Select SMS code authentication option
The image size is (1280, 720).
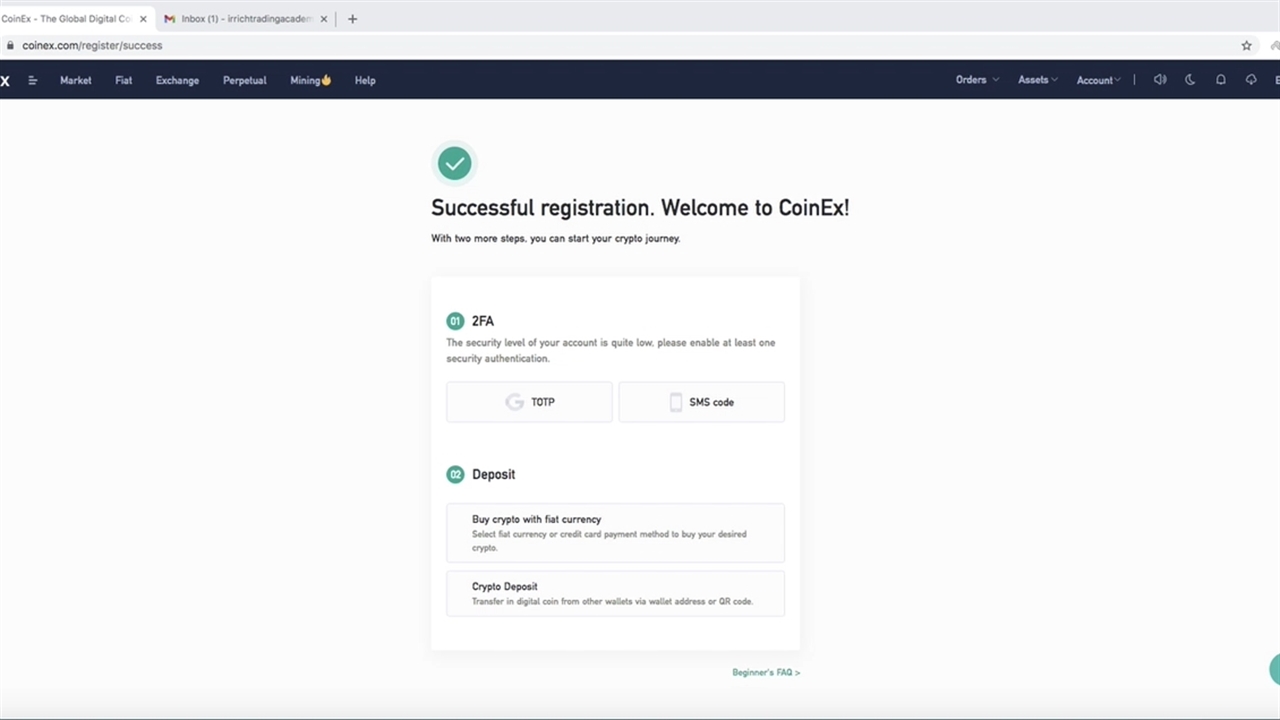pyautogui.click(x=701, y=402)
